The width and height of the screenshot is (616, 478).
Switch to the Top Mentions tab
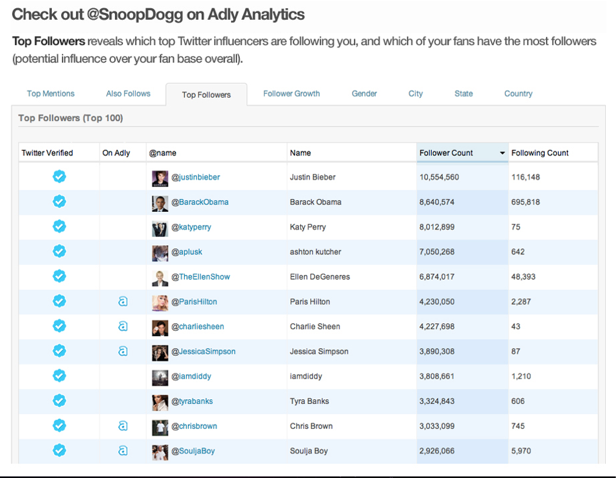point(51,94)
